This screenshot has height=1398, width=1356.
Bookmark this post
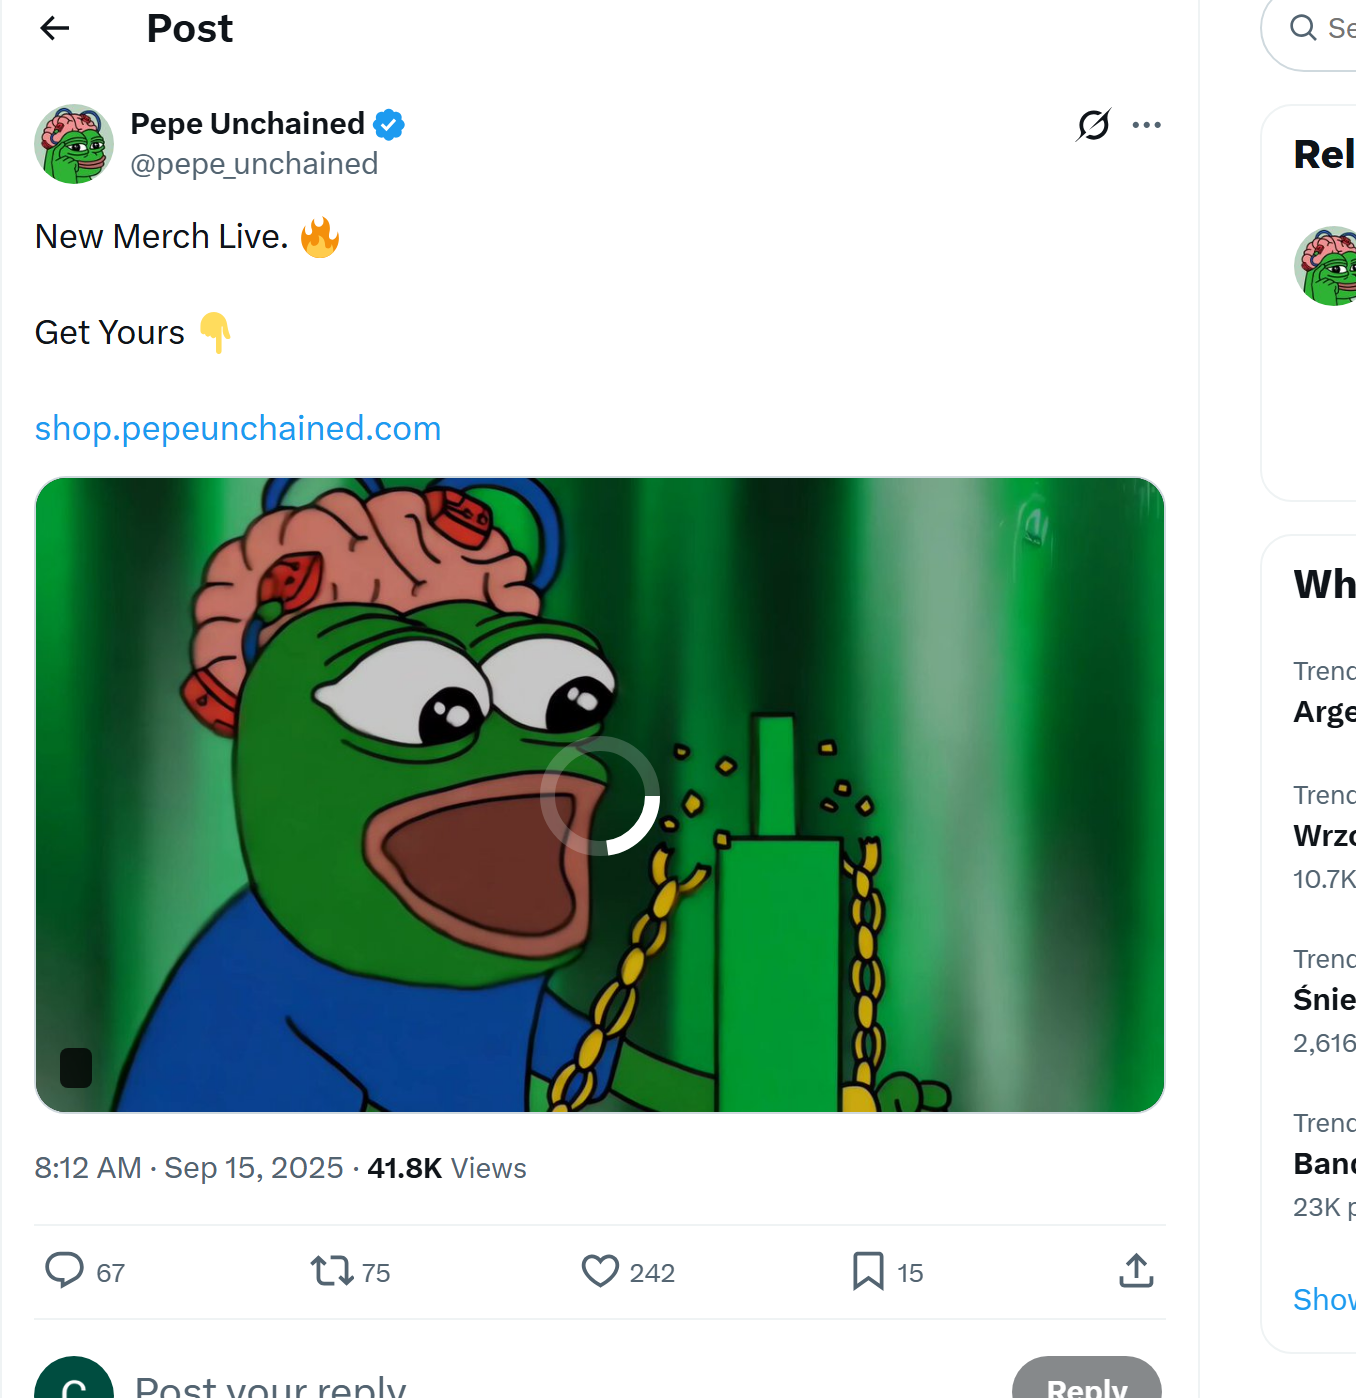tap(868, 1271)
